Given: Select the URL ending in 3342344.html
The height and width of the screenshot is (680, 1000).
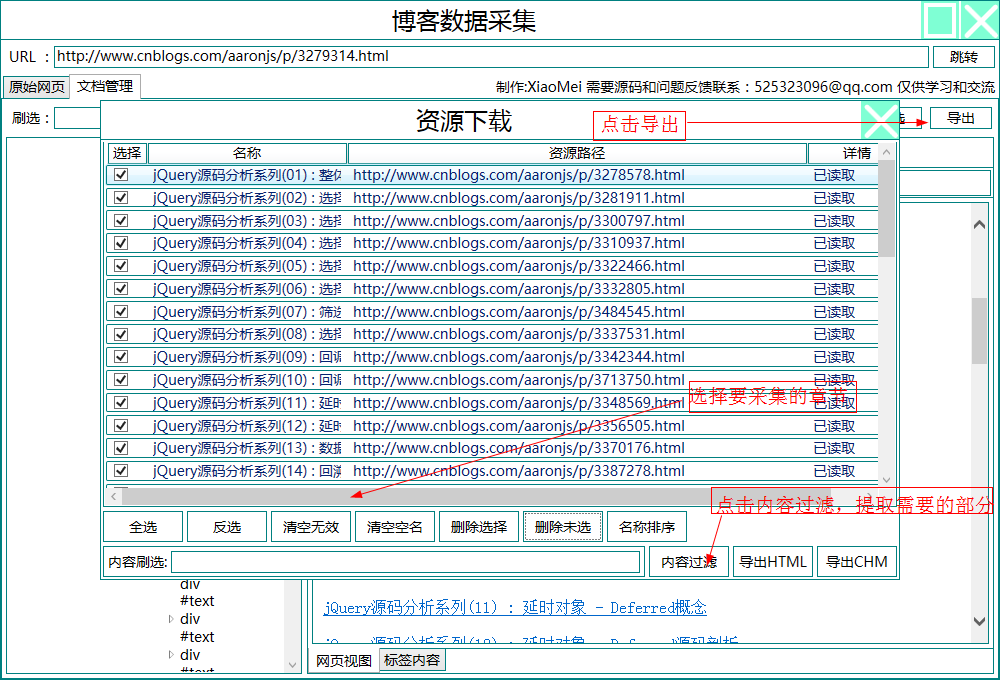Looking at the screenshot, I should click(518, 357).
